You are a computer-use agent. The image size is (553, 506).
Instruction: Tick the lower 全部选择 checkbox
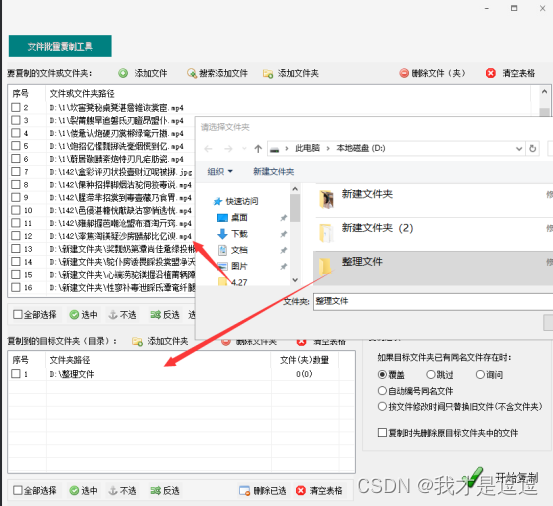point(18,490)
